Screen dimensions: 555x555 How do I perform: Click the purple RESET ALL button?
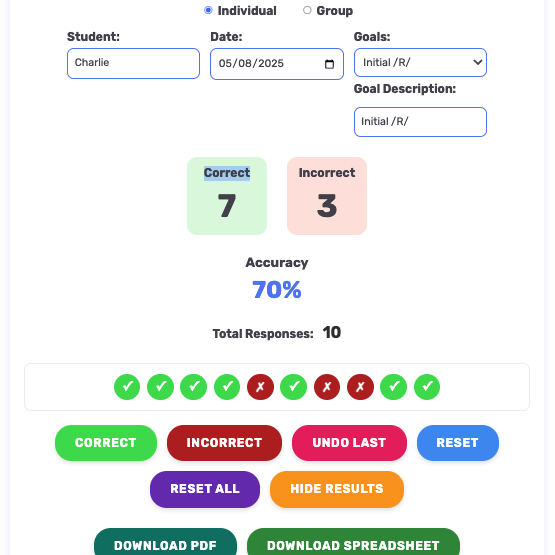(x=205, y=489)
